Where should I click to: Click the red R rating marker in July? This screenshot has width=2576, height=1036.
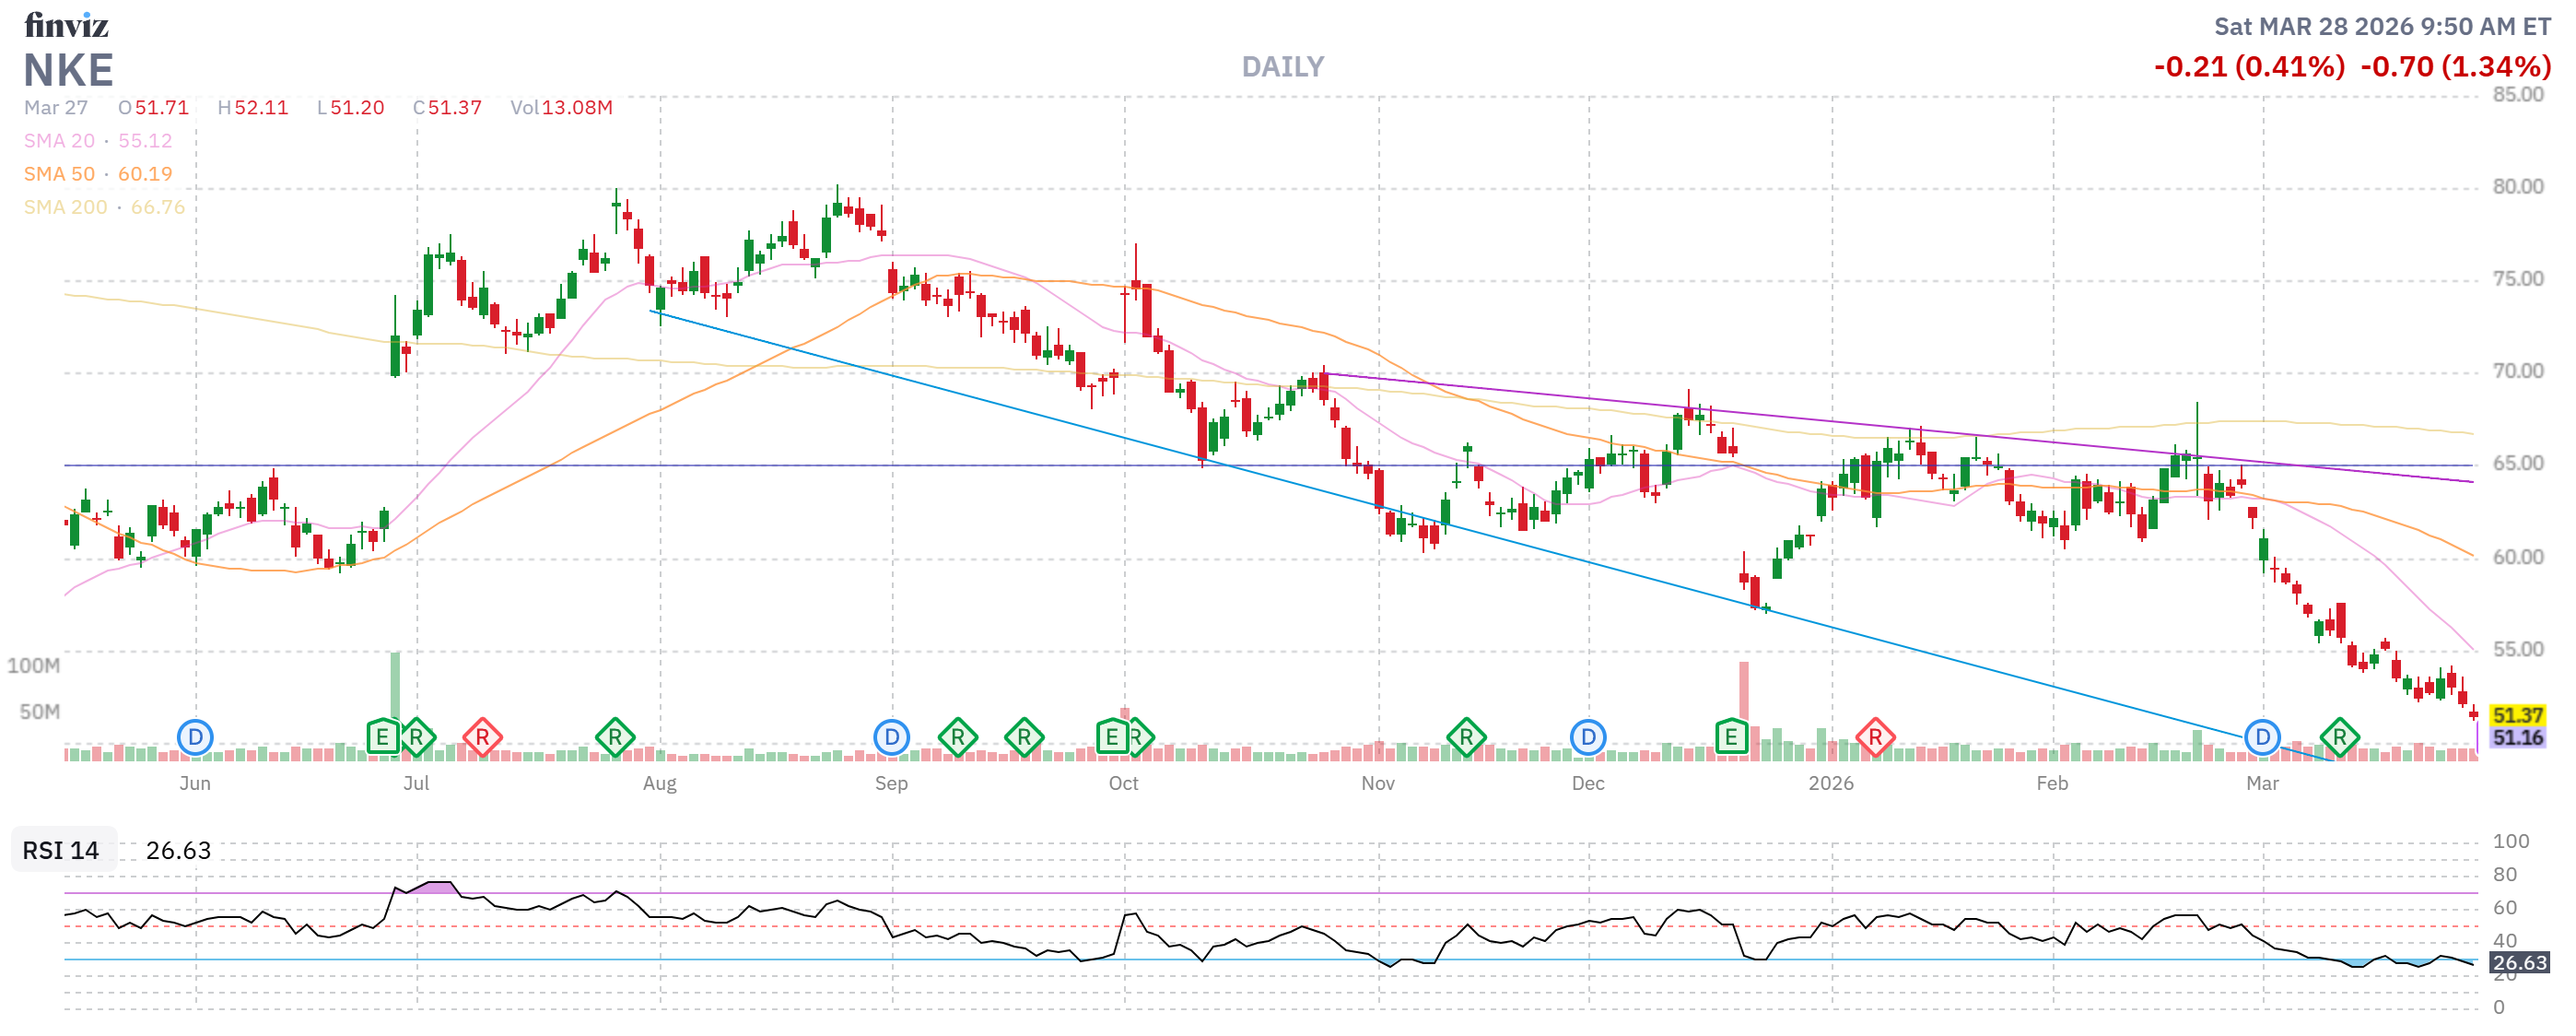482,738
